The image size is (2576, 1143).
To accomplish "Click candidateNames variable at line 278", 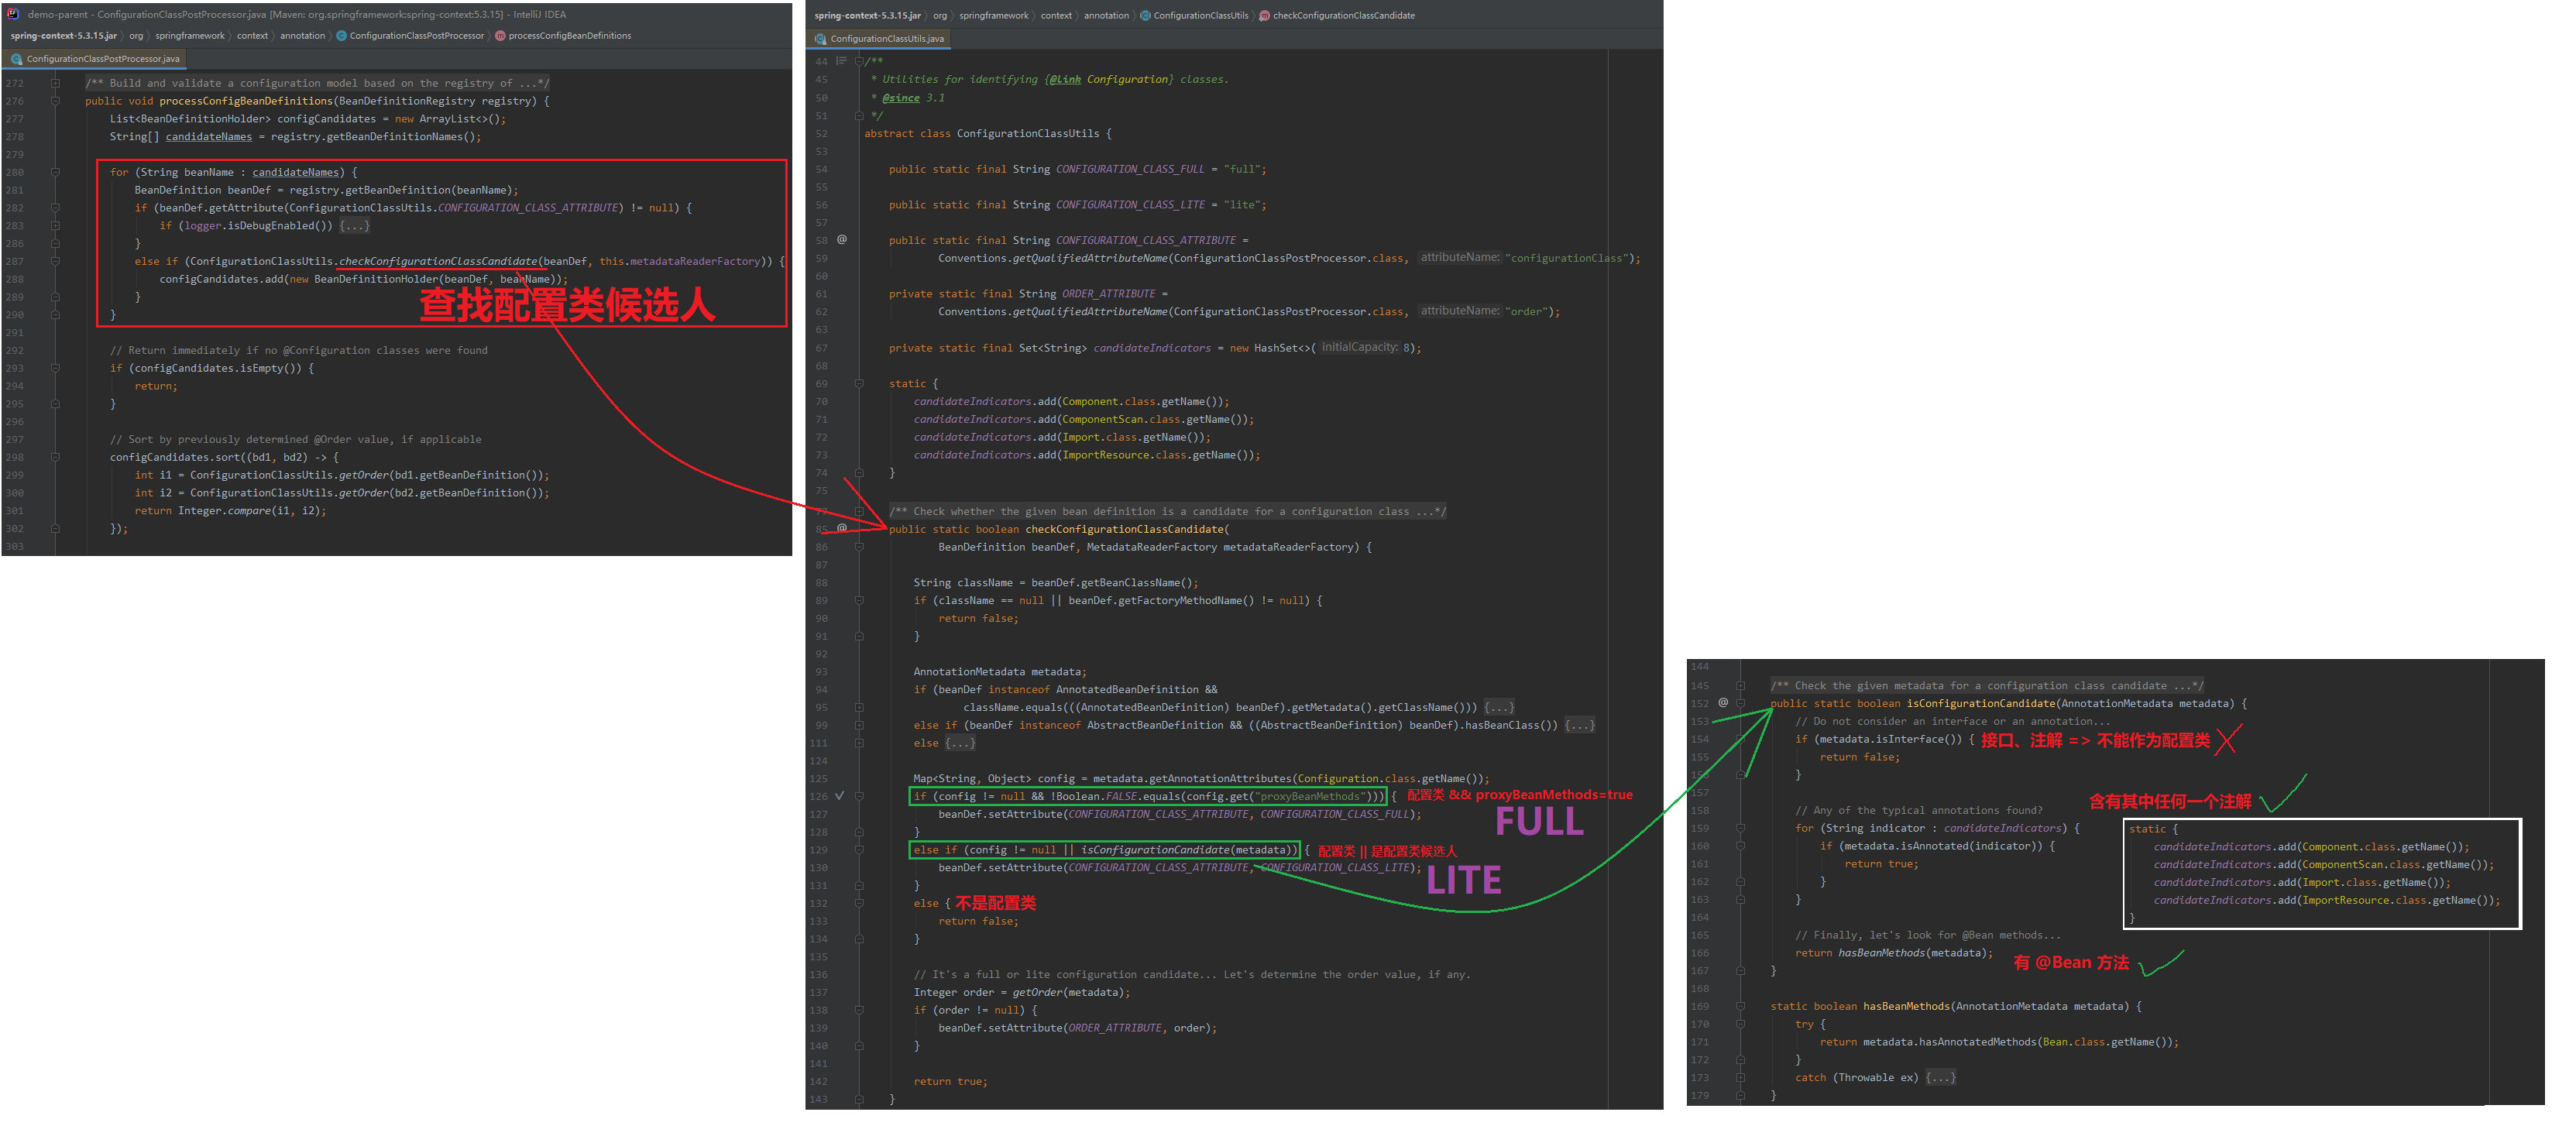I will pyautogui.click(x=209, y=137).
